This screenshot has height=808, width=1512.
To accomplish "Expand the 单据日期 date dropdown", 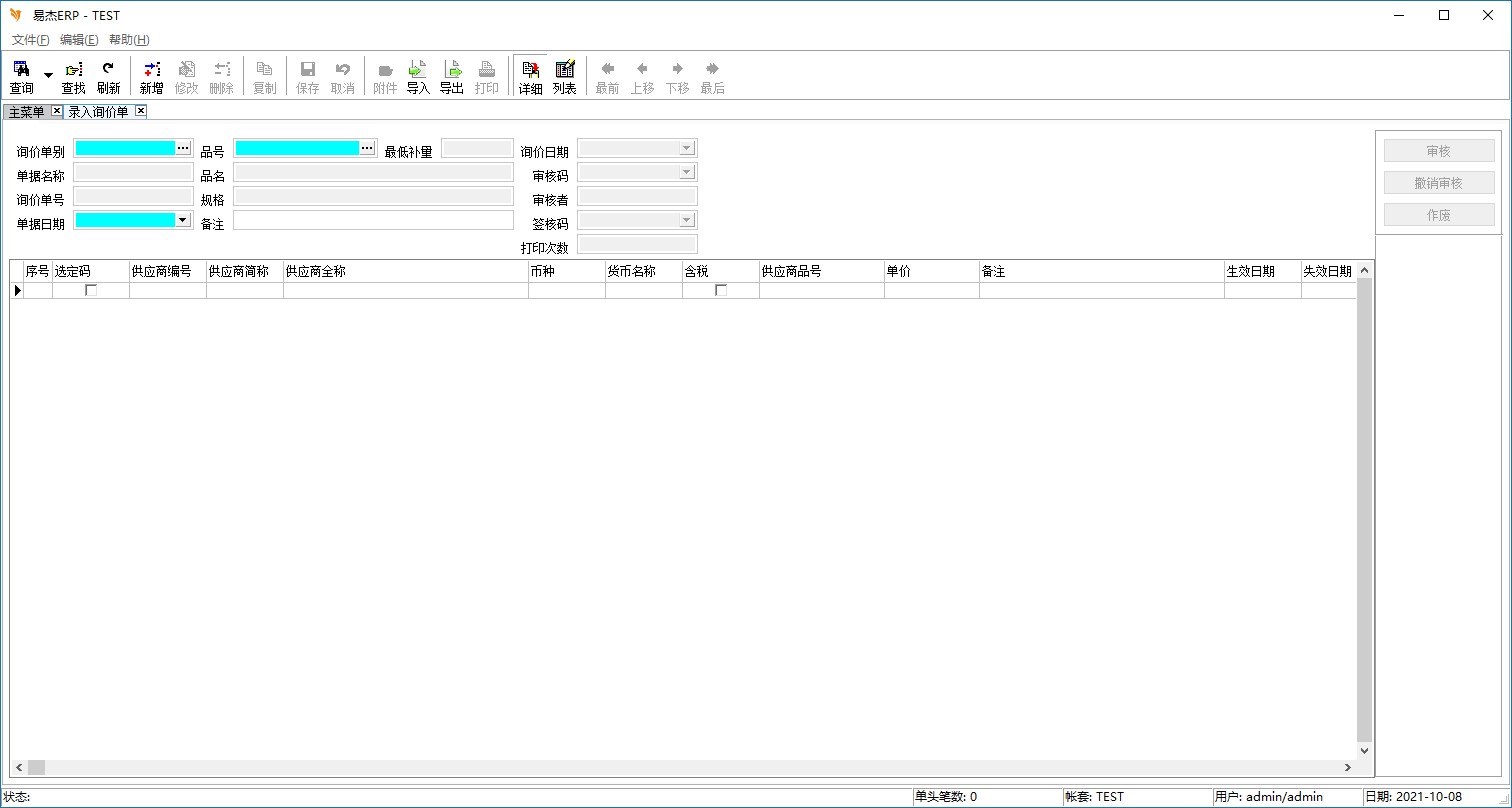I will click(183, 220).
